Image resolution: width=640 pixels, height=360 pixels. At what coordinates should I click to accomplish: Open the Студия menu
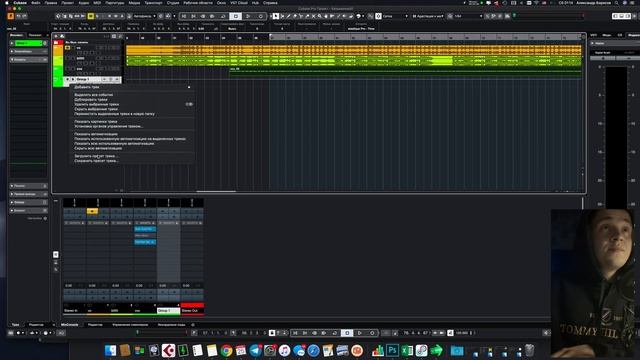tap(173, 3)
